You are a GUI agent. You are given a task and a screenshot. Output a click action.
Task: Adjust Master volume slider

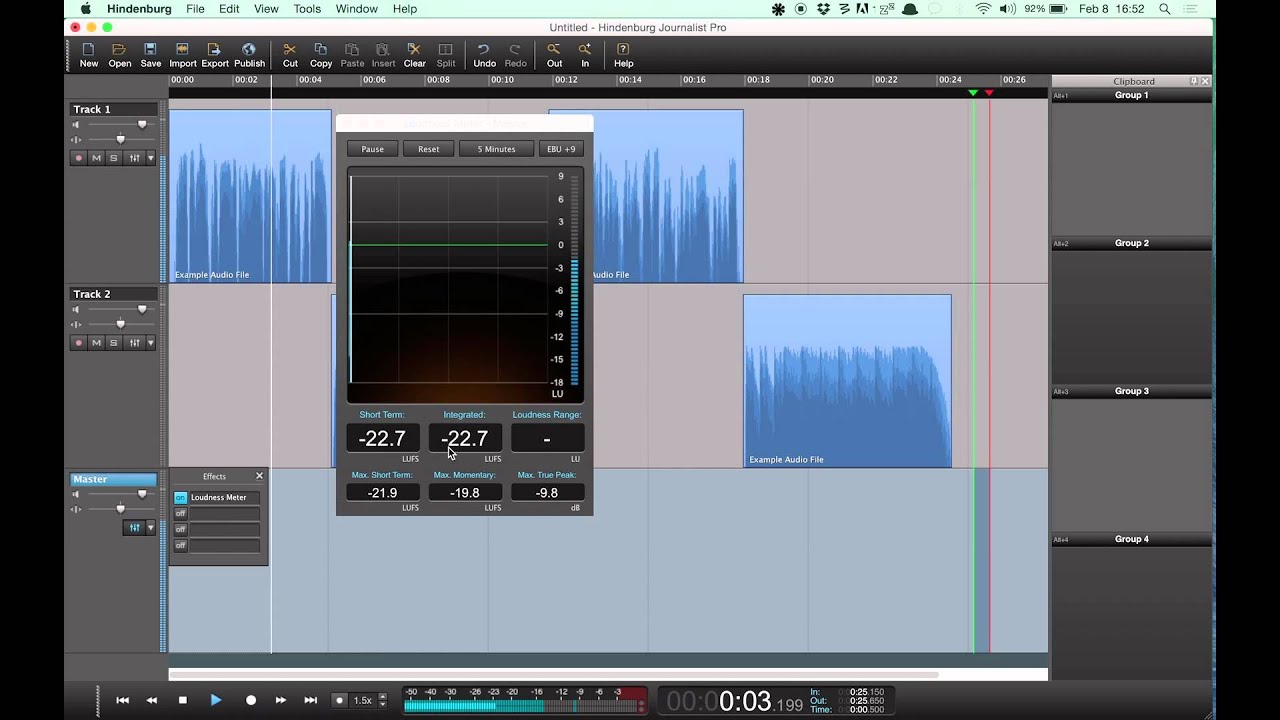[142, 494]
